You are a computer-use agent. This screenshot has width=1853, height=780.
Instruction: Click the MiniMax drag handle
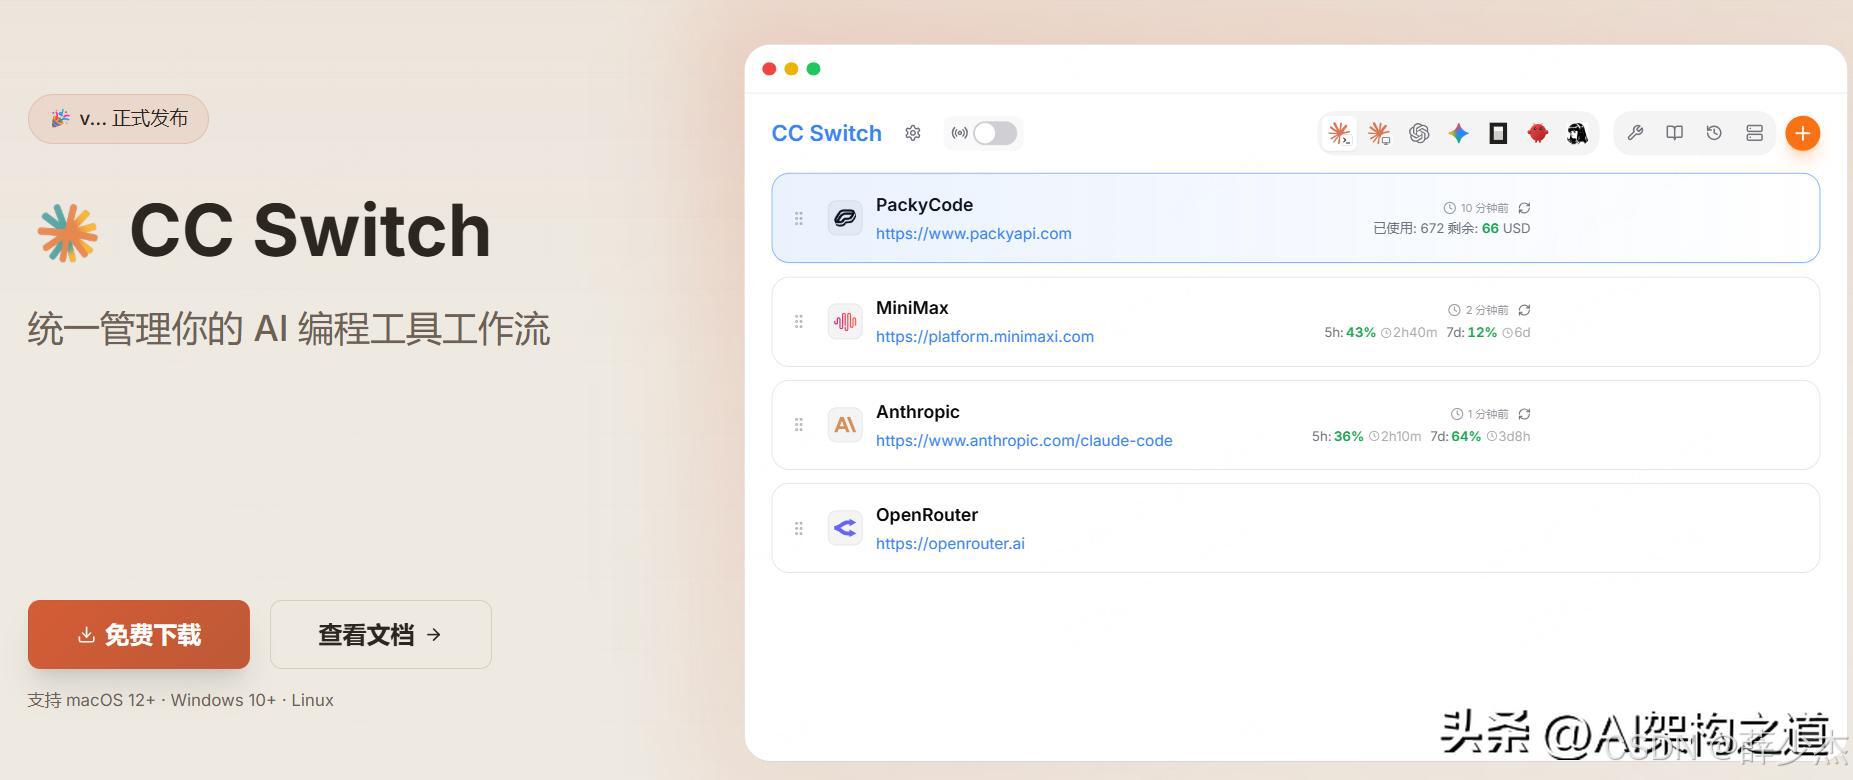pos(799,322)
